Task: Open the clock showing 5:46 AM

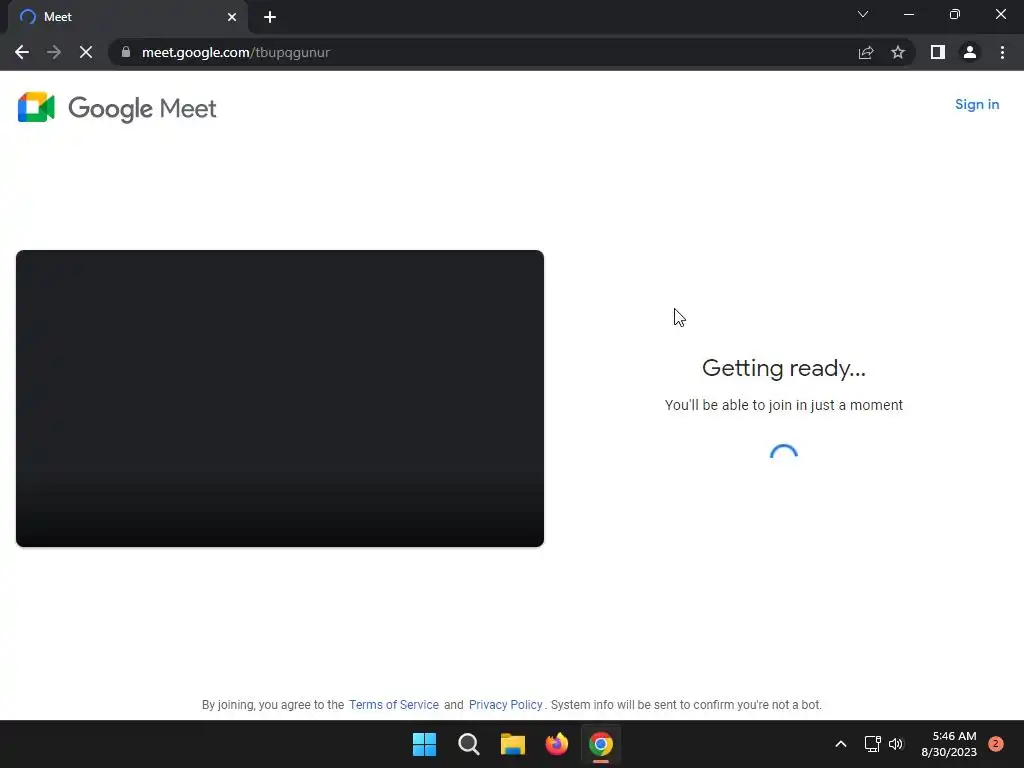Action: (949, 744)
